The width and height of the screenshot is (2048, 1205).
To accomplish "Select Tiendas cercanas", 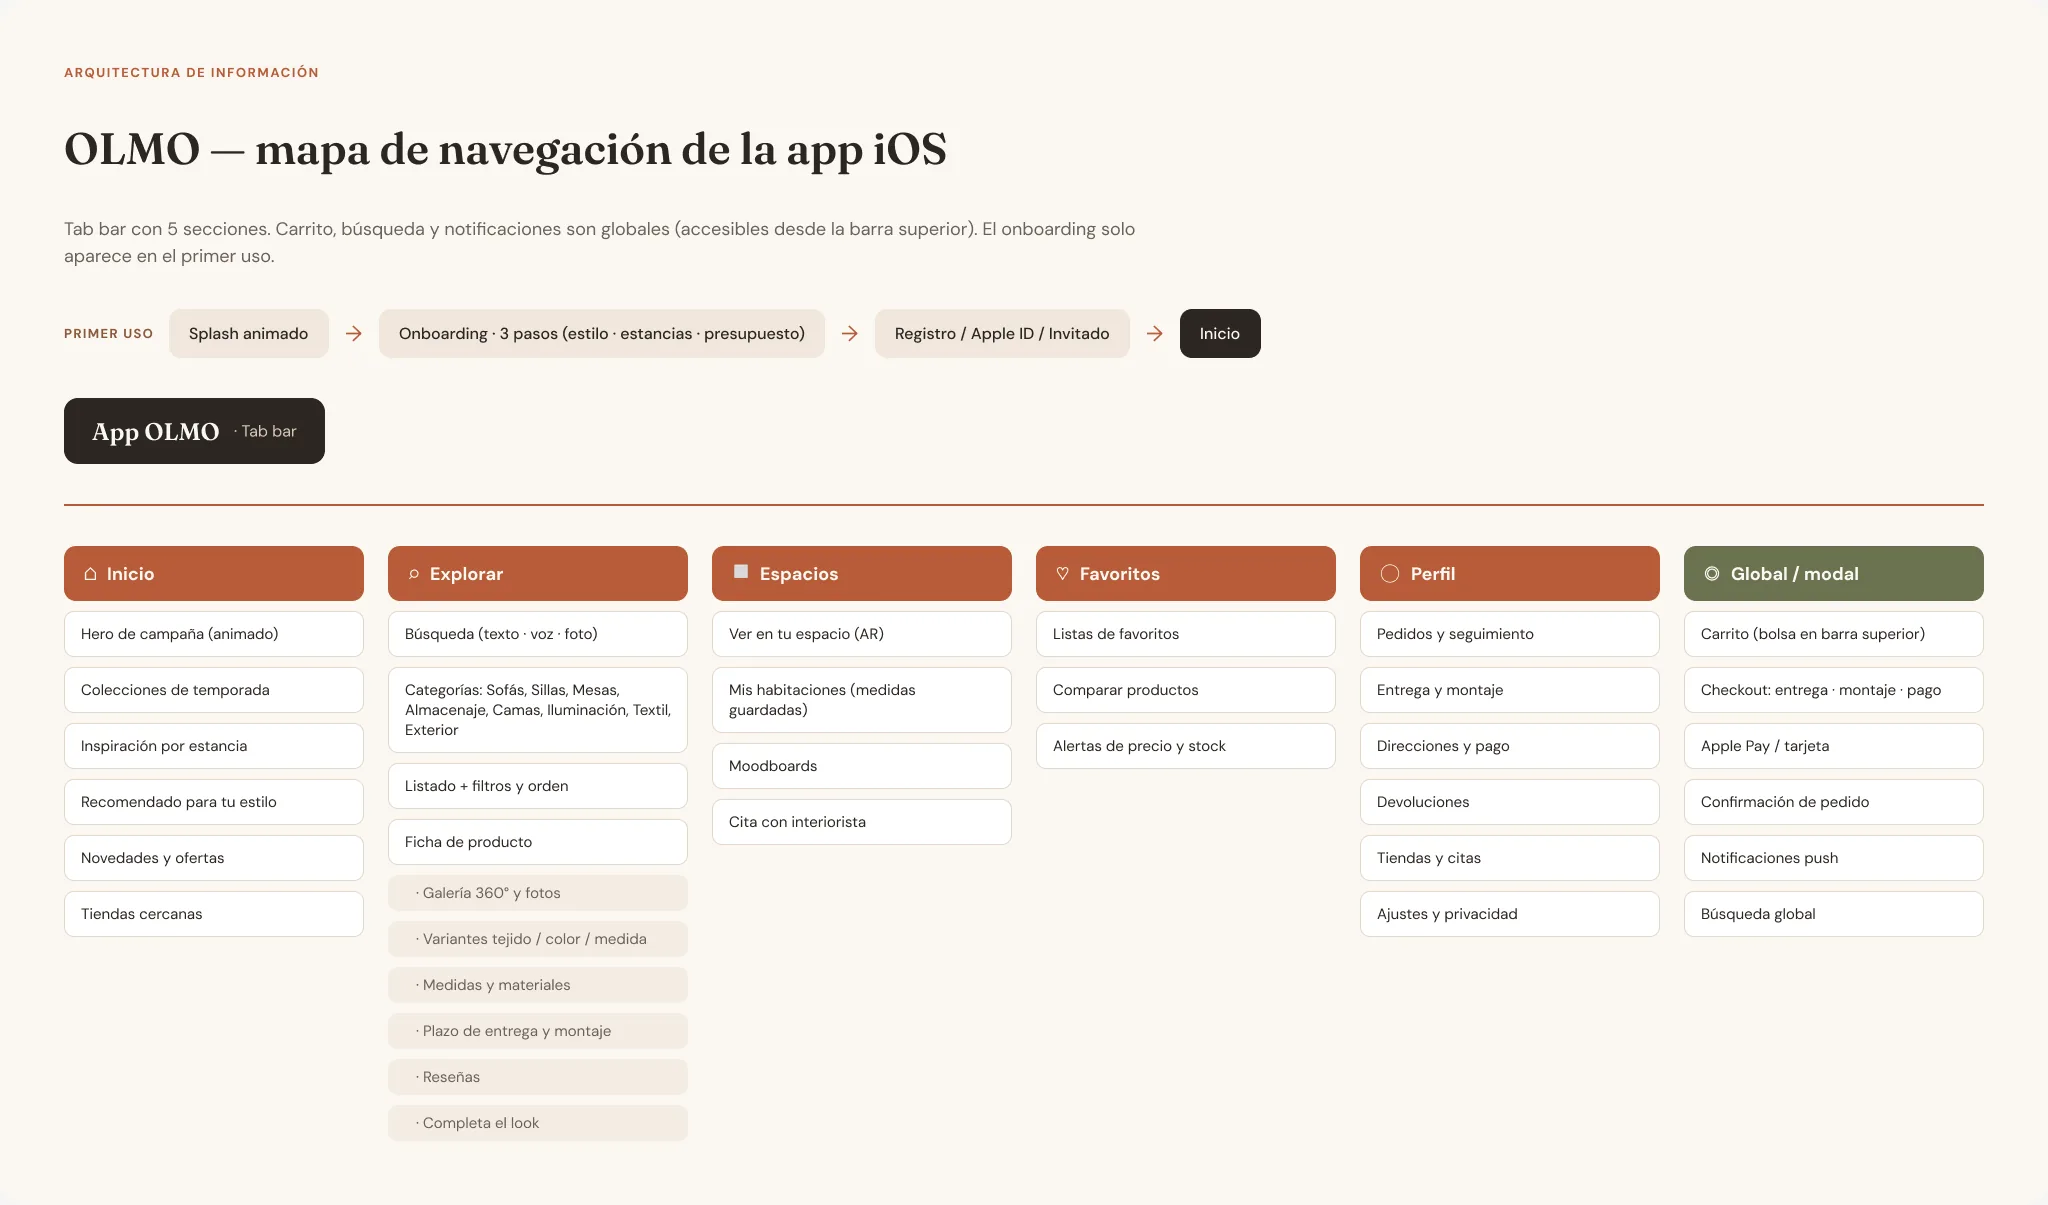I will (x=214, y=914).
